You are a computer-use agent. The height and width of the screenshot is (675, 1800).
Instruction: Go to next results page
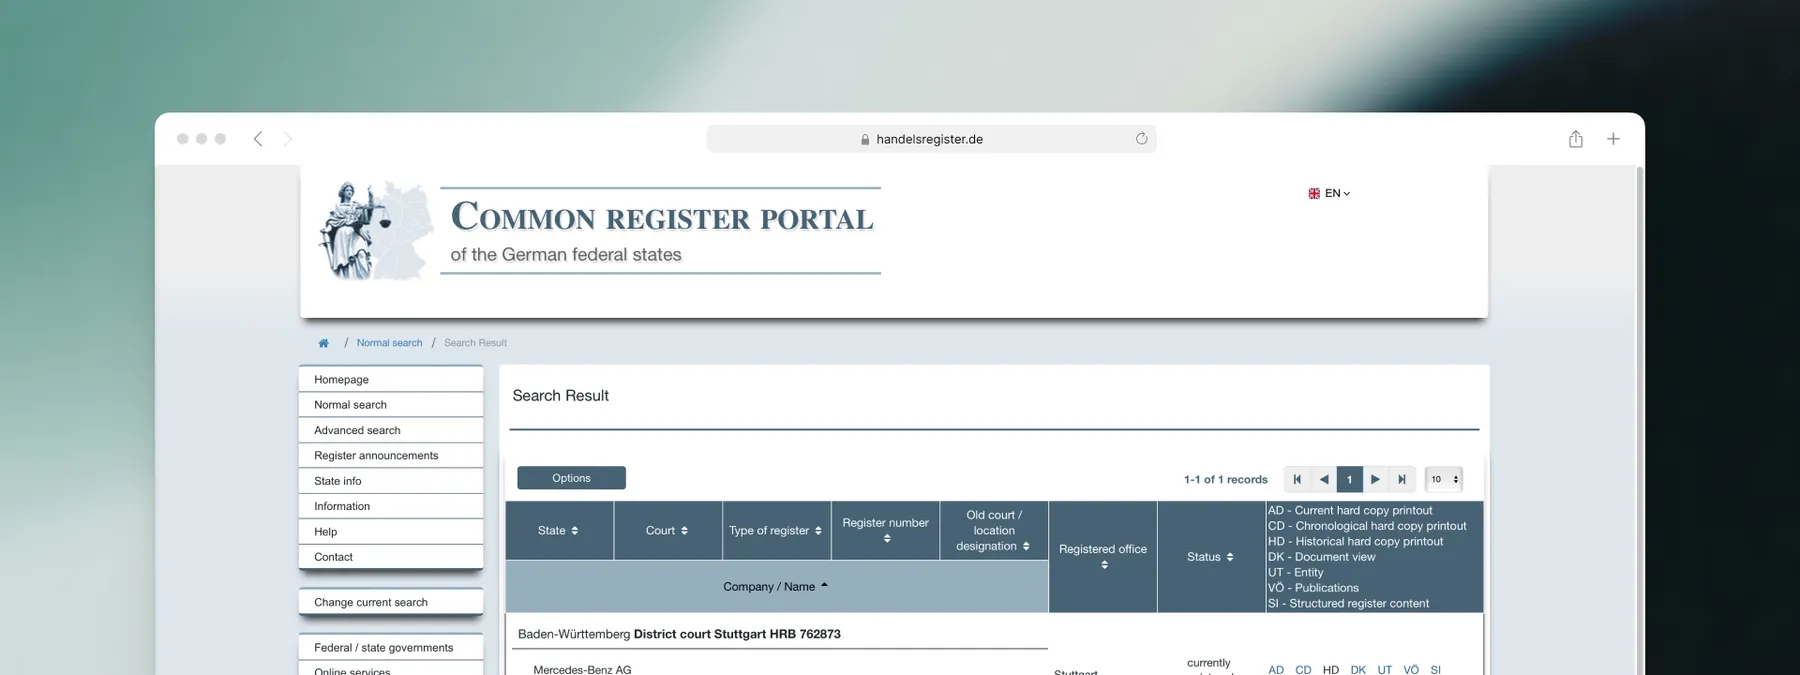click(1375, 479)
